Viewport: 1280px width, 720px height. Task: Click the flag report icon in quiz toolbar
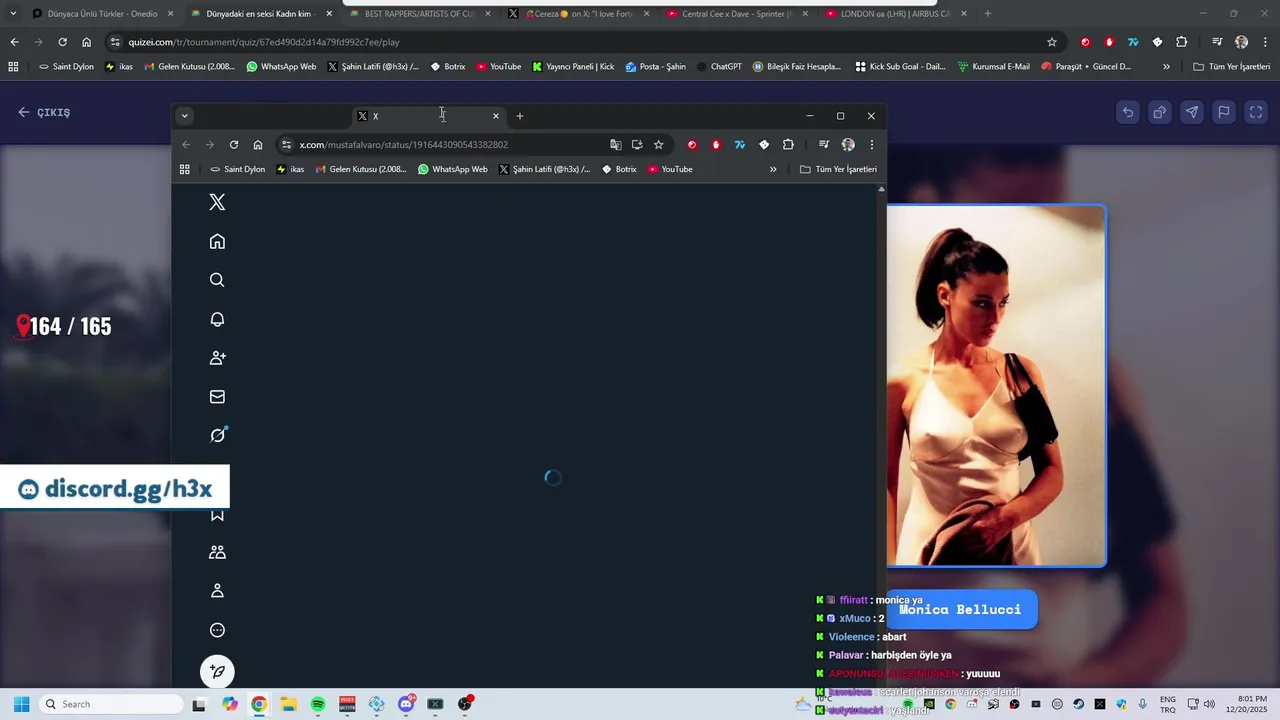[1224, 112]
